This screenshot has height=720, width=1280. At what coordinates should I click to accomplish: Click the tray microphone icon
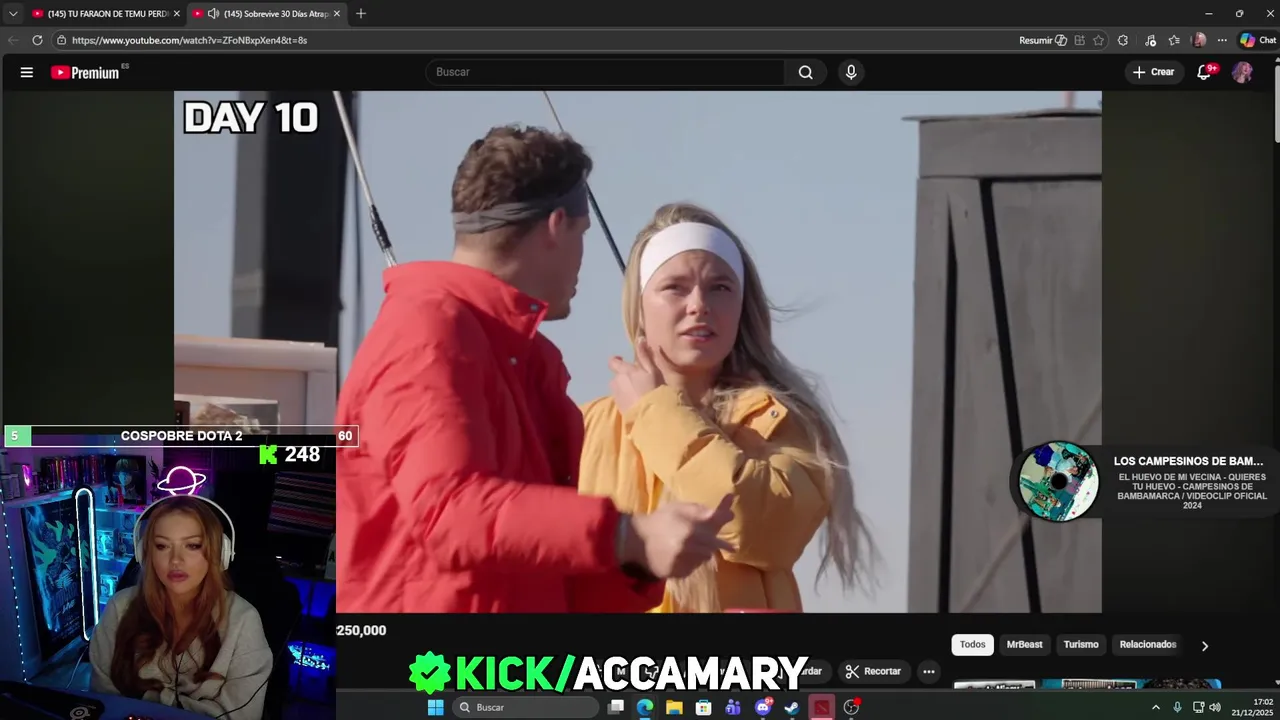1177,707
